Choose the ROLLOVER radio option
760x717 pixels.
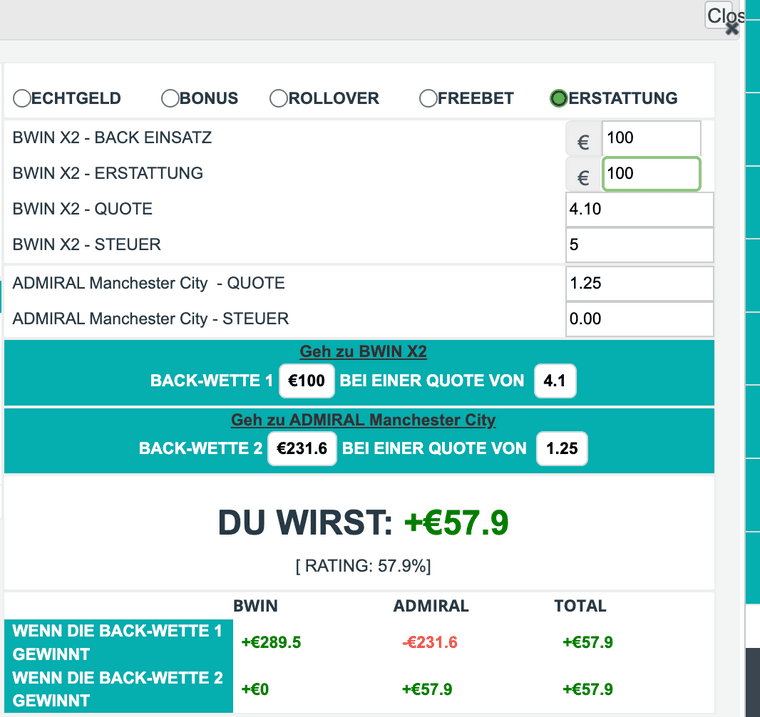pyautogui.click(x=279, y=98)
